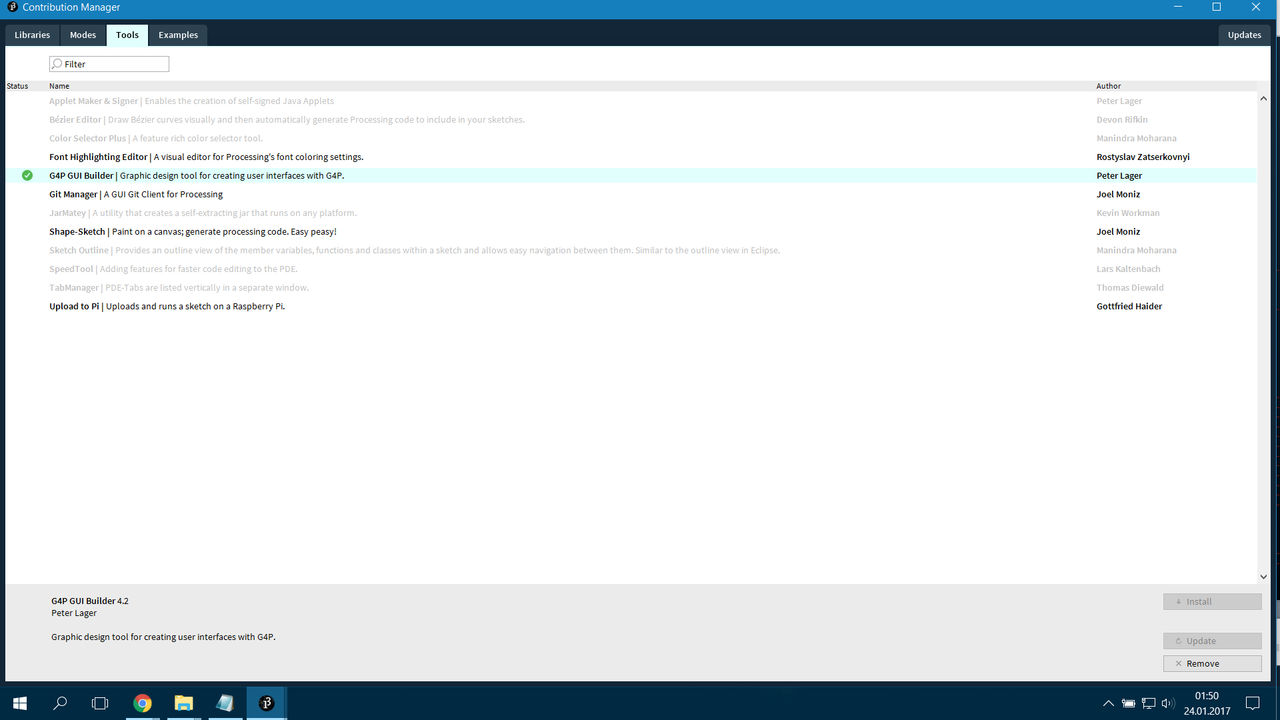Sort list by Name column header
1280x720 pixels.
tap(59, 86)
